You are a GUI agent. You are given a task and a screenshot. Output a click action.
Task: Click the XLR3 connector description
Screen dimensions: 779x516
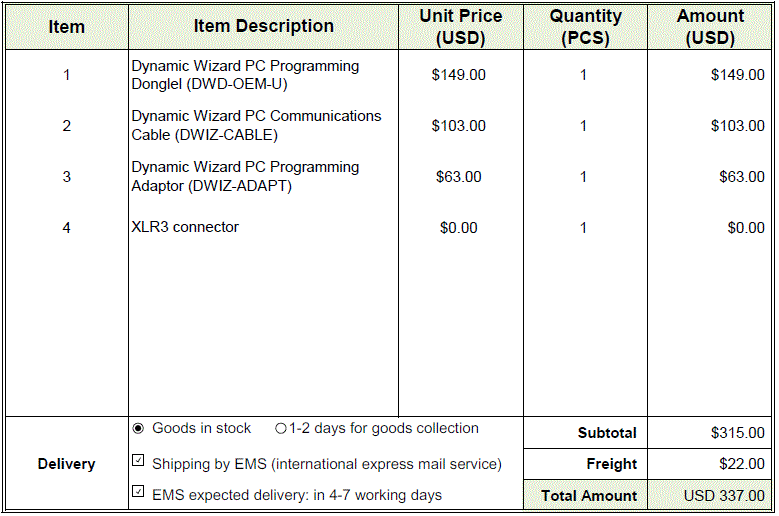pos(185,227)
